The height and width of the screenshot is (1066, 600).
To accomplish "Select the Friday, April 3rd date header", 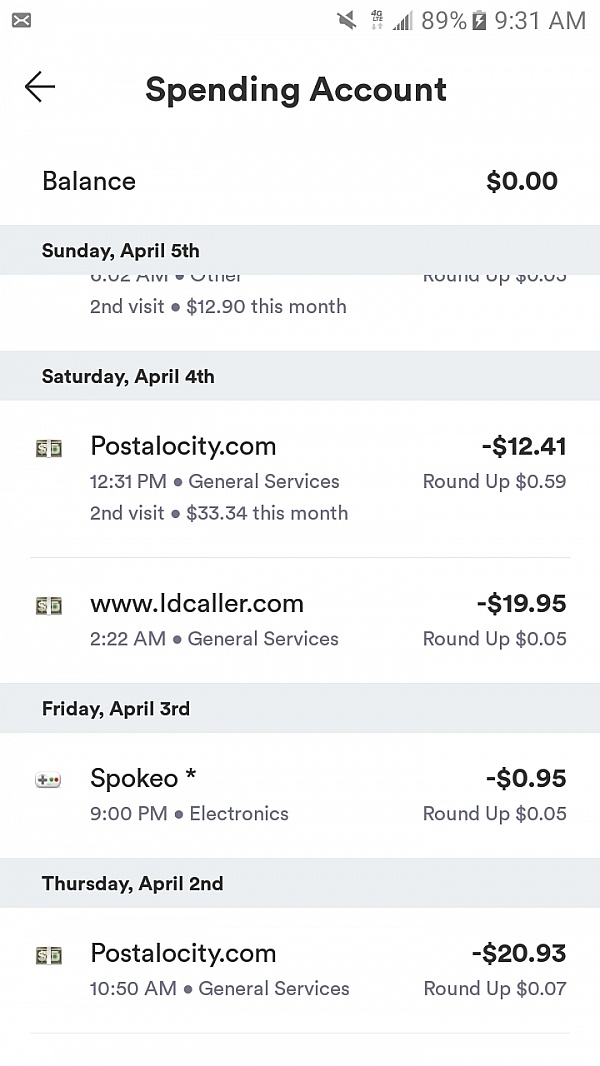I will tap(300, 708).
